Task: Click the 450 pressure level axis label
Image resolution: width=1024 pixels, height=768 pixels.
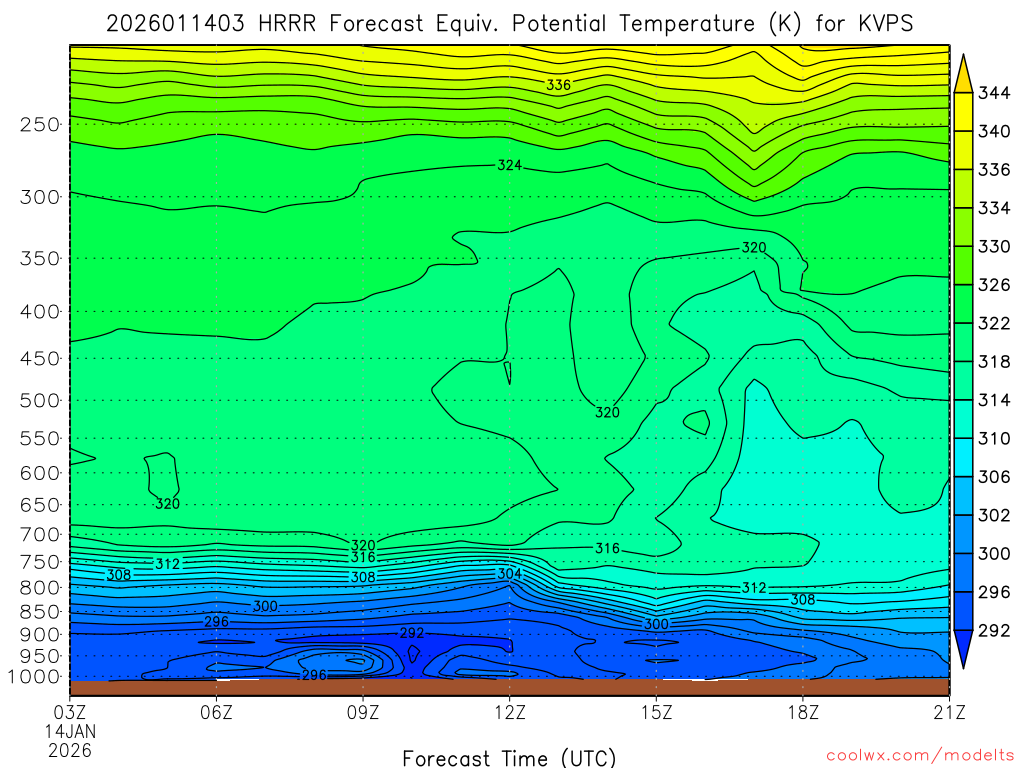Action: pyautogui.click(x=40, y=359)
